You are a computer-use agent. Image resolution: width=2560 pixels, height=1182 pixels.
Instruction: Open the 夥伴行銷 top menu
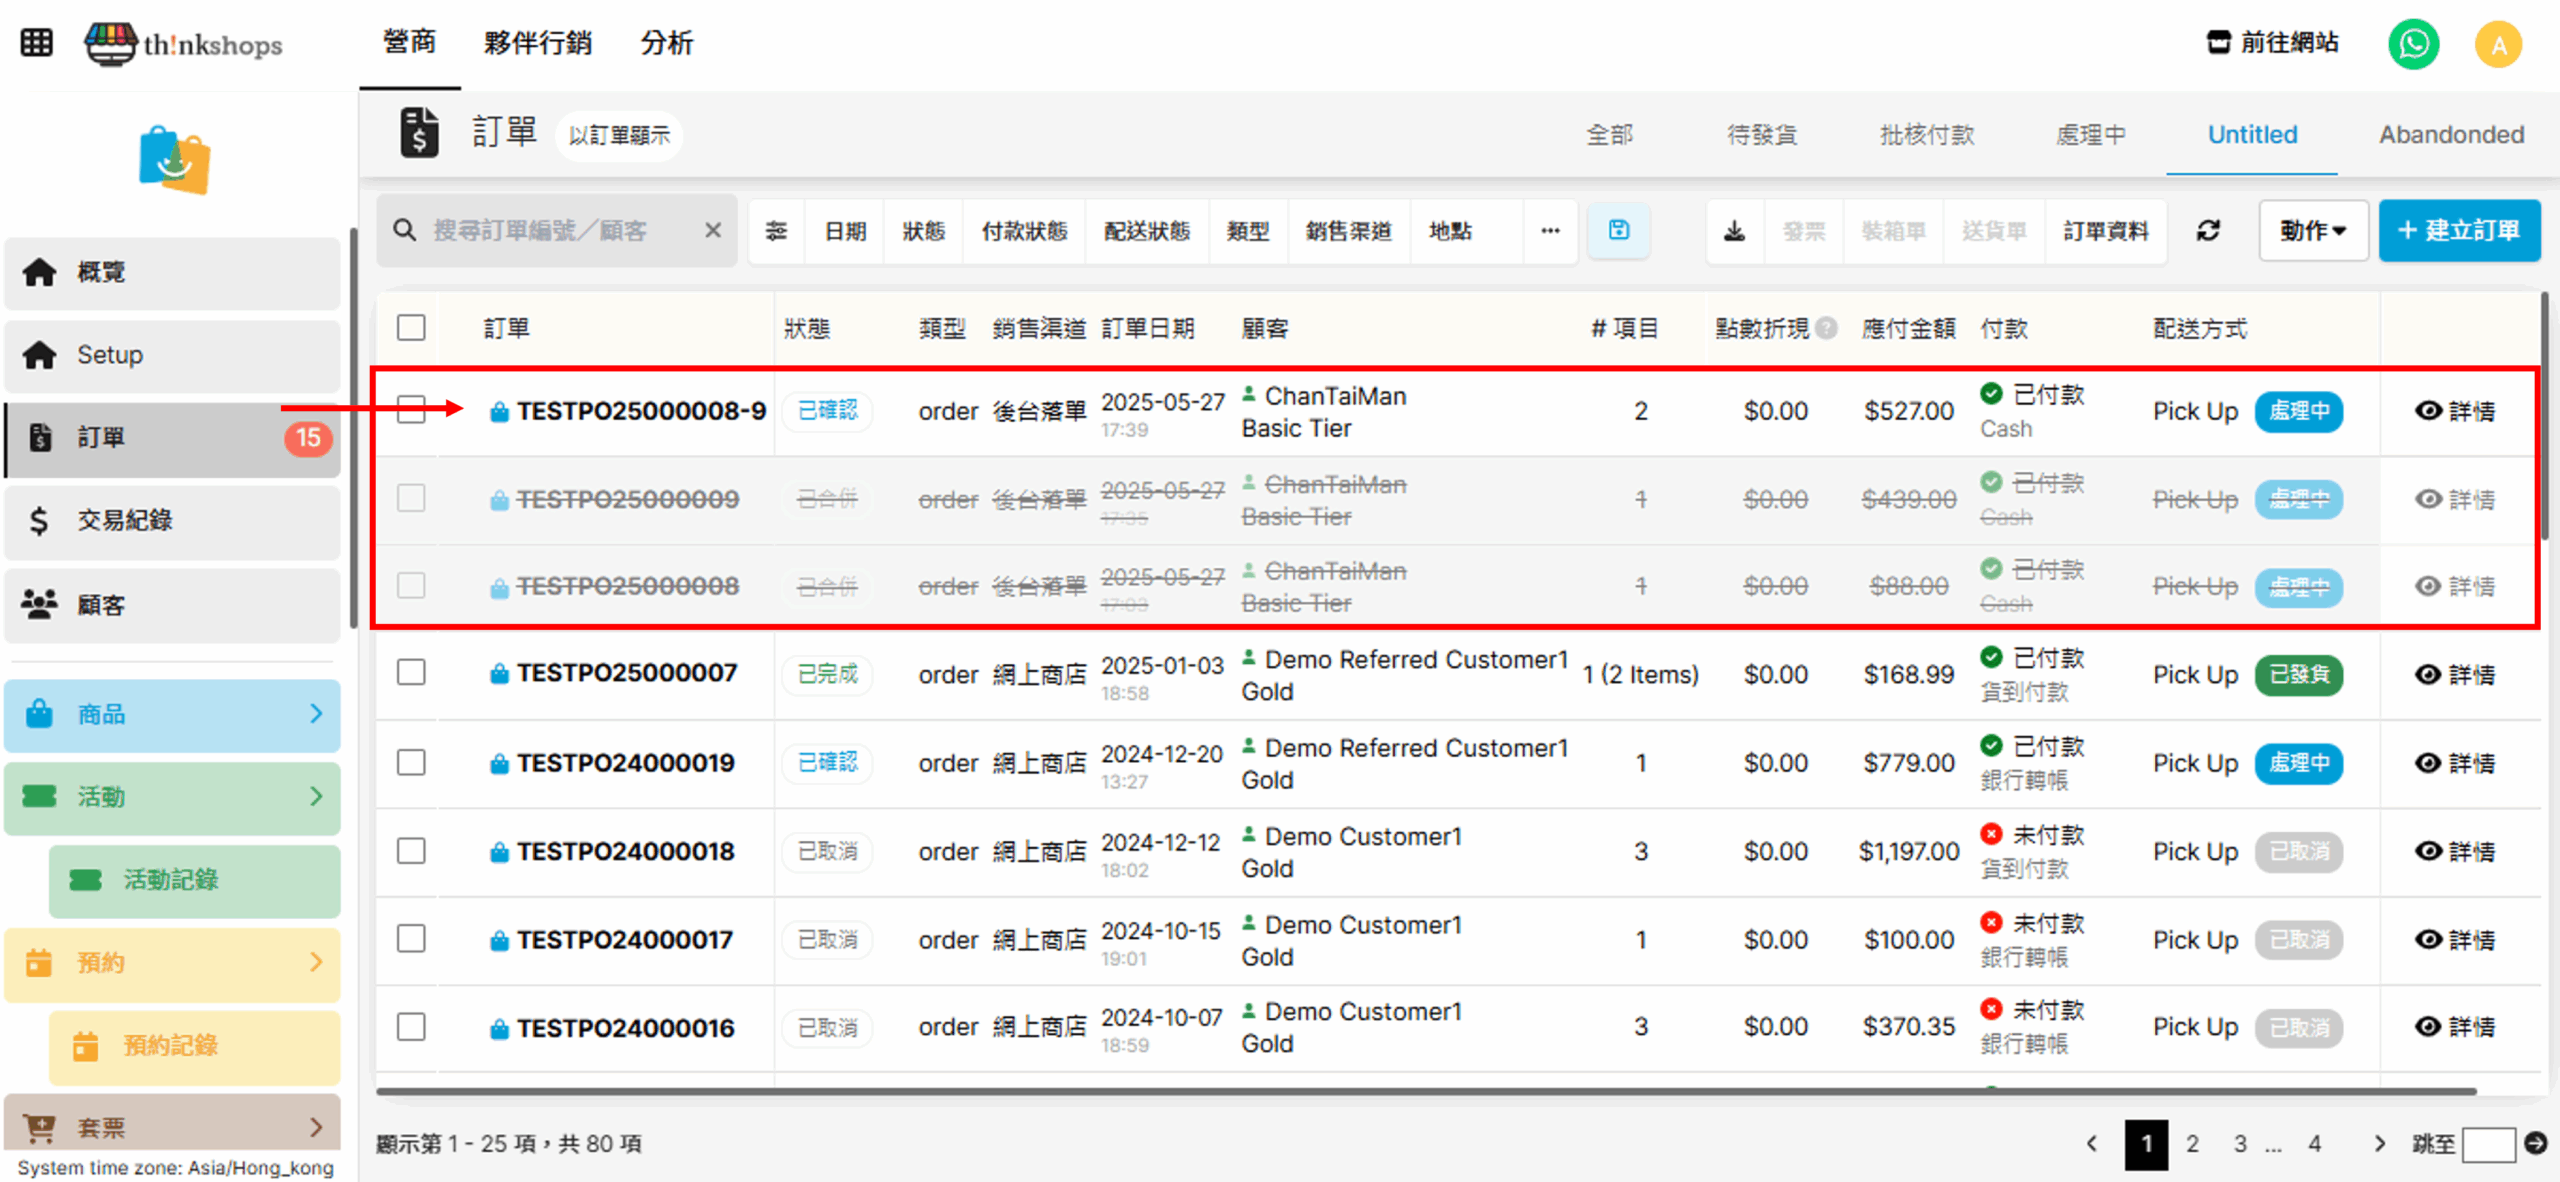tap(538, 43)
